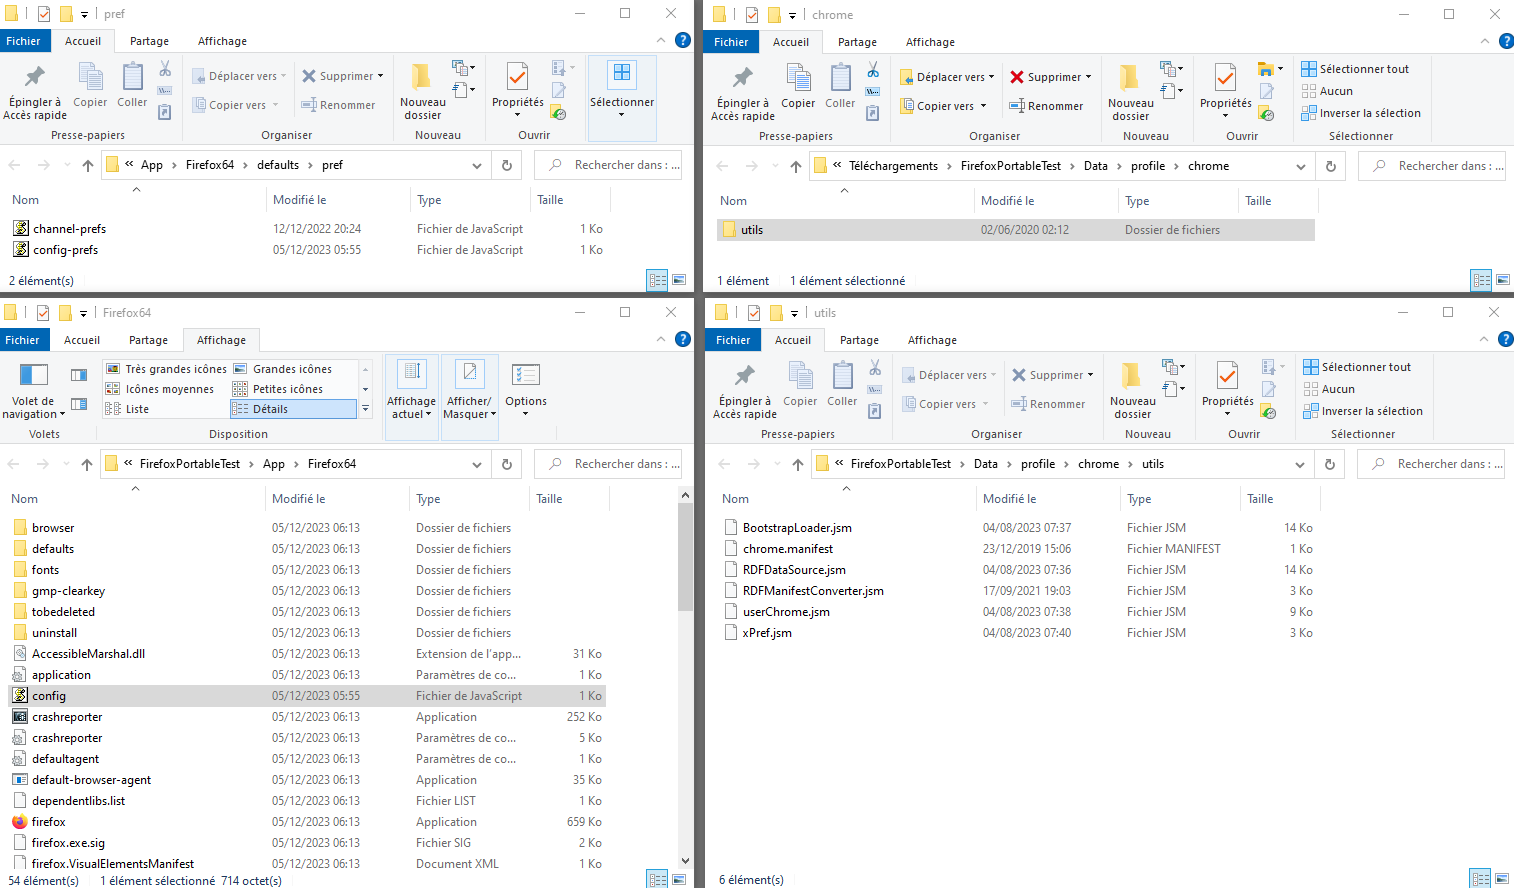Switch Firefox64 window to details view in status bar
This screenshot has width=1514, height=888.
click(x=658, y=879)
